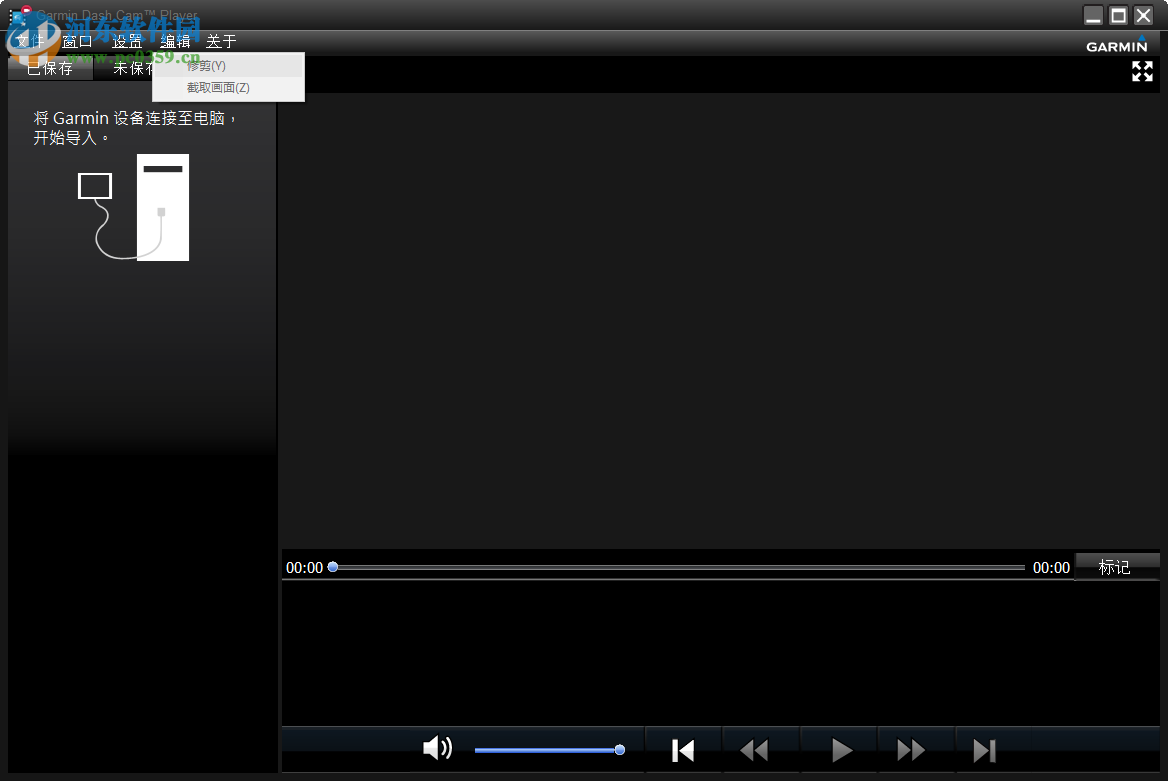The height and width of the screenshot is (781, 1168).
Task: Click the timeline playhead handle
Action: pos(333,567)
